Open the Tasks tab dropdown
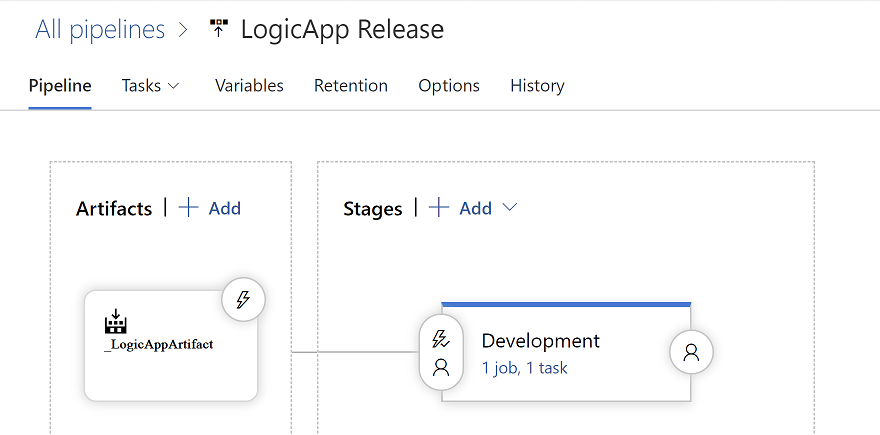The image size is (880, 435). pyautogui.click(x=150, y=86)
